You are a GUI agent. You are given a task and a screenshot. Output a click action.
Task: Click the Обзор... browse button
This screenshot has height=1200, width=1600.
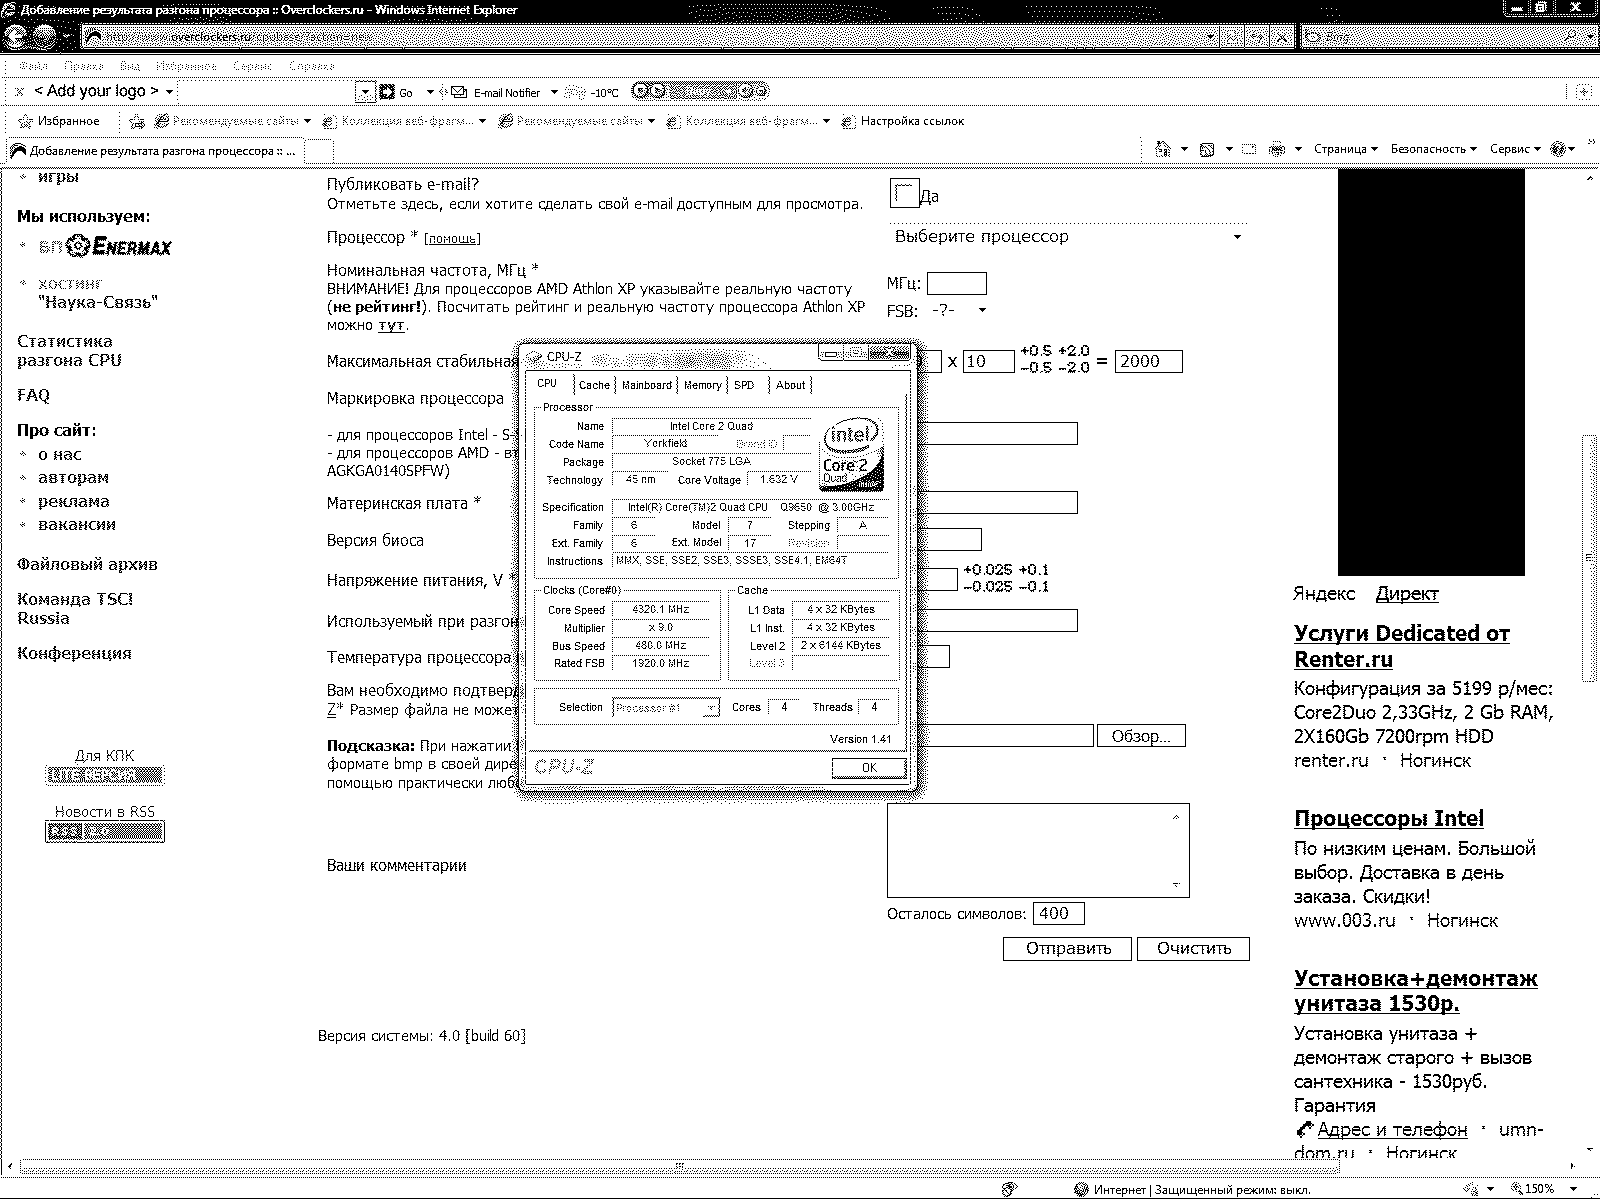click(1141, 737)
